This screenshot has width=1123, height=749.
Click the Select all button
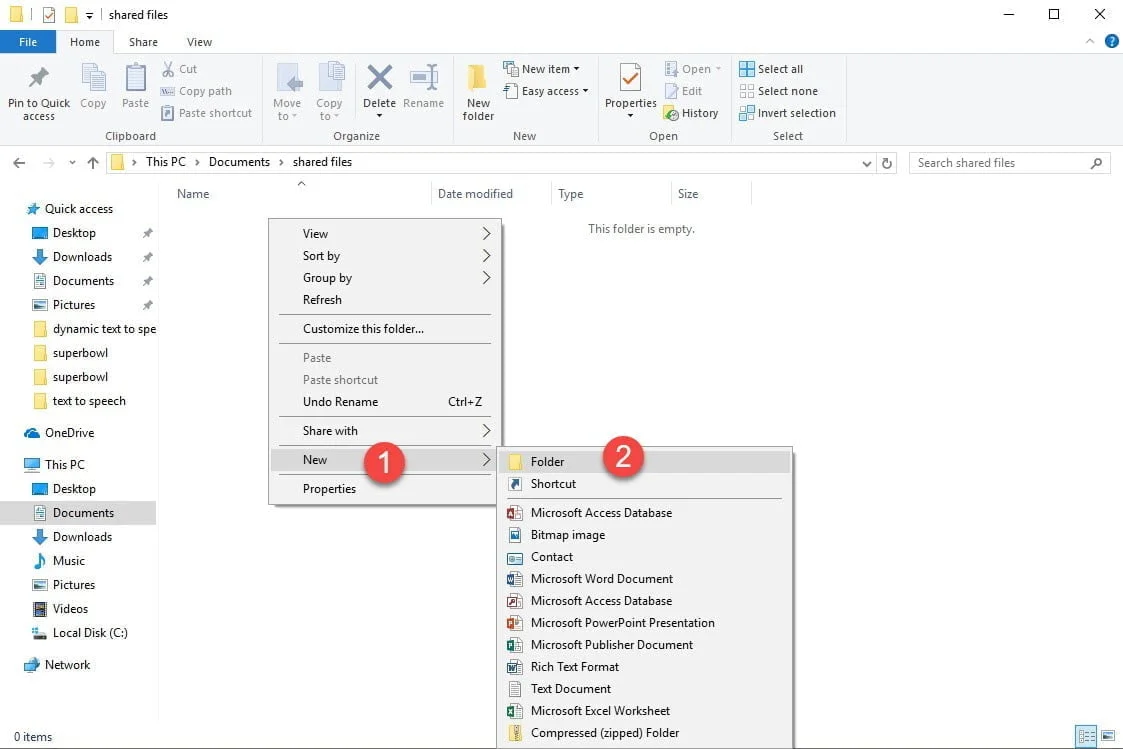pos(778,68)
